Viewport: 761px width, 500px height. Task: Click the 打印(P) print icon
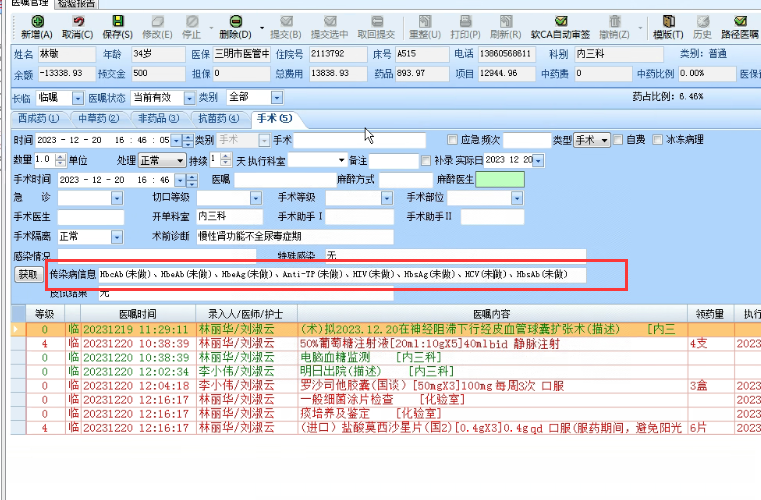pos(465,21)
